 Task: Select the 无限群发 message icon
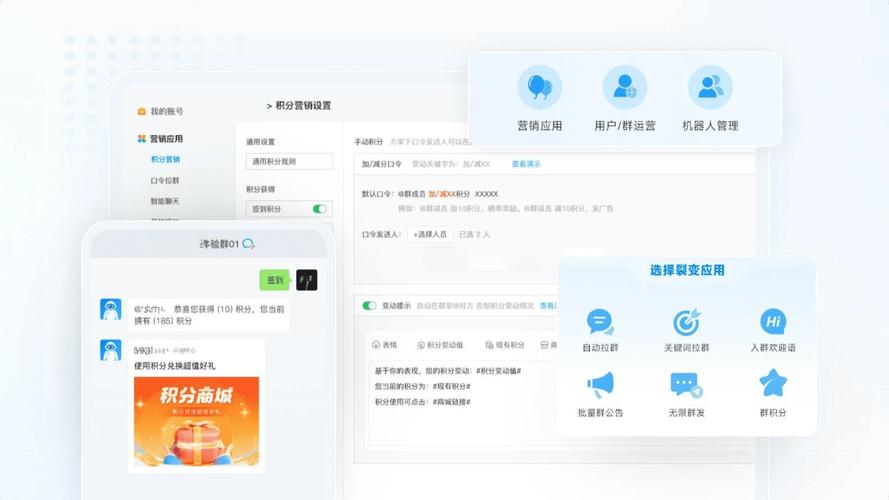pos(687,385)
